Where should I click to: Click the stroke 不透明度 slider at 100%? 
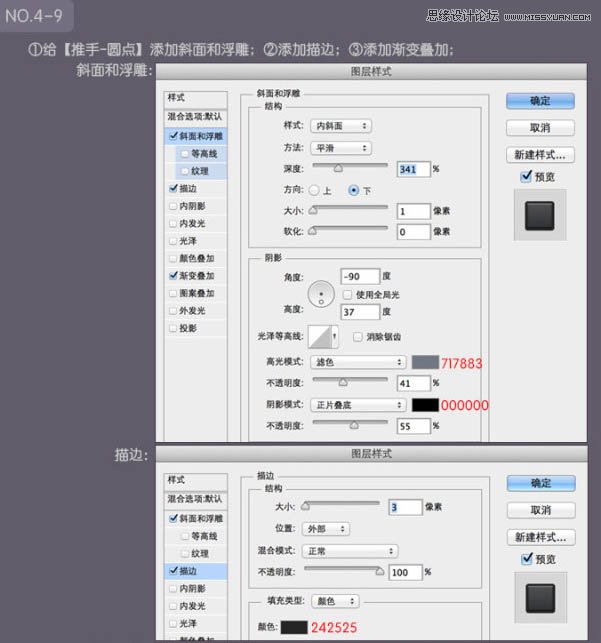click(x=380, y=571)
